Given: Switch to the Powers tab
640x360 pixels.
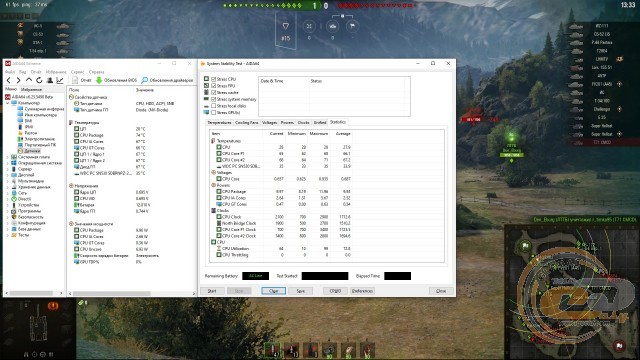Looking at the screenshot, I should point(287,122).
